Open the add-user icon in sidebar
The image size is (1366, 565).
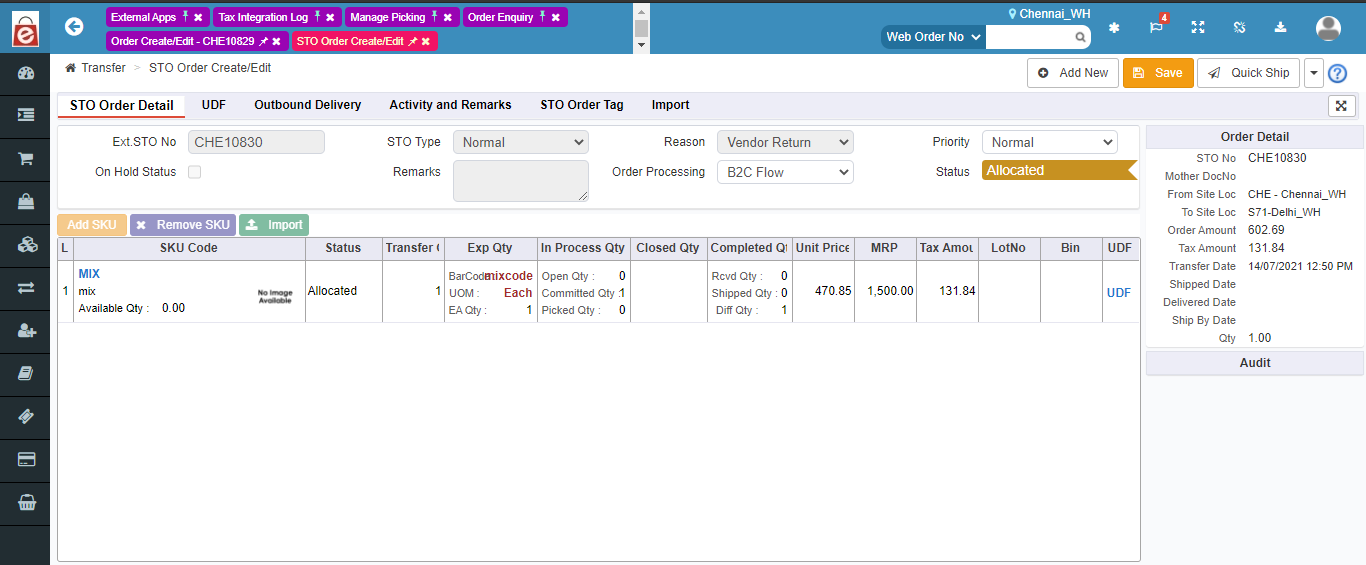[26, 331]
